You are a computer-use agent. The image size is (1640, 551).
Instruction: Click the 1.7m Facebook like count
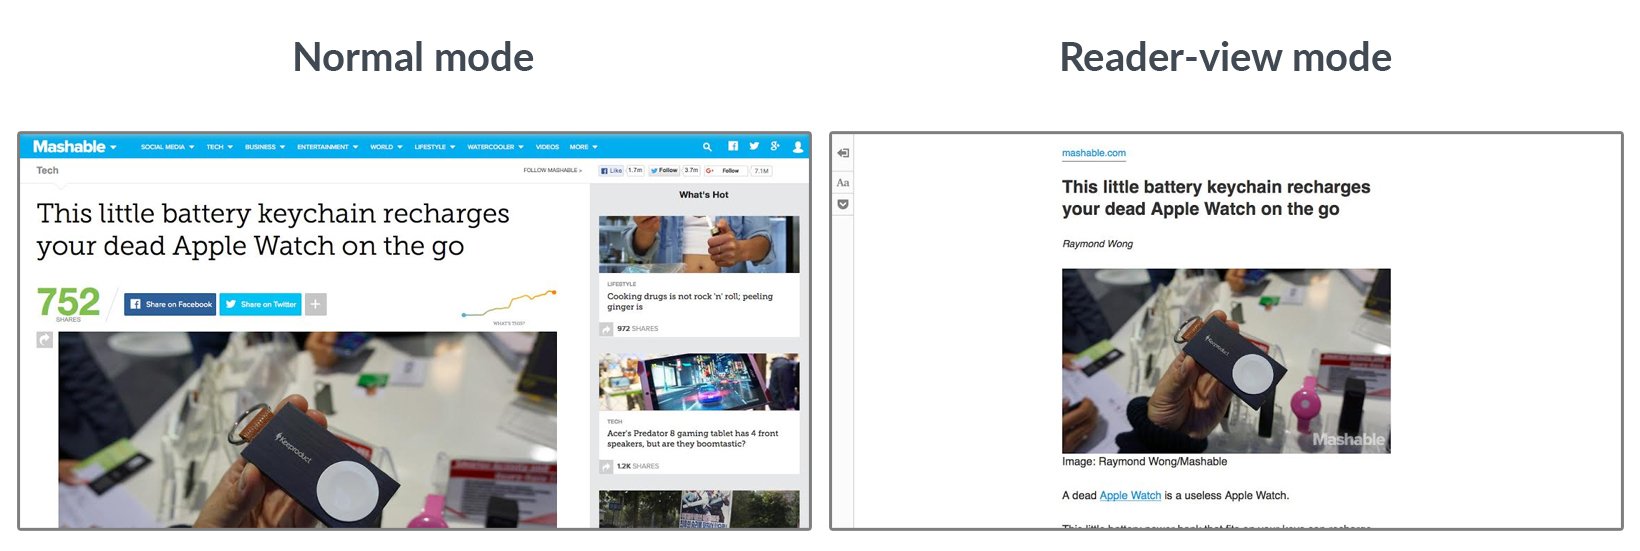635,171
